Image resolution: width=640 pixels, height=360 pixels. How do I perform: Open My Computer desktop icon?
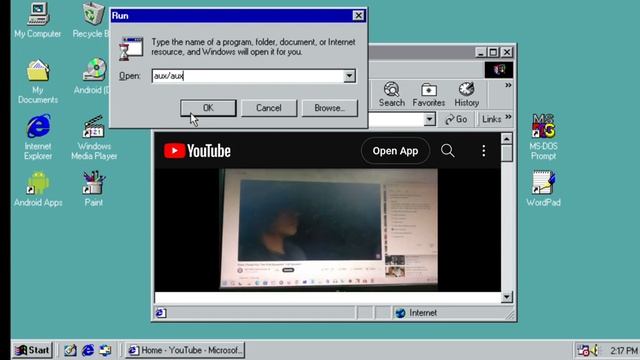tap(38, 20)
